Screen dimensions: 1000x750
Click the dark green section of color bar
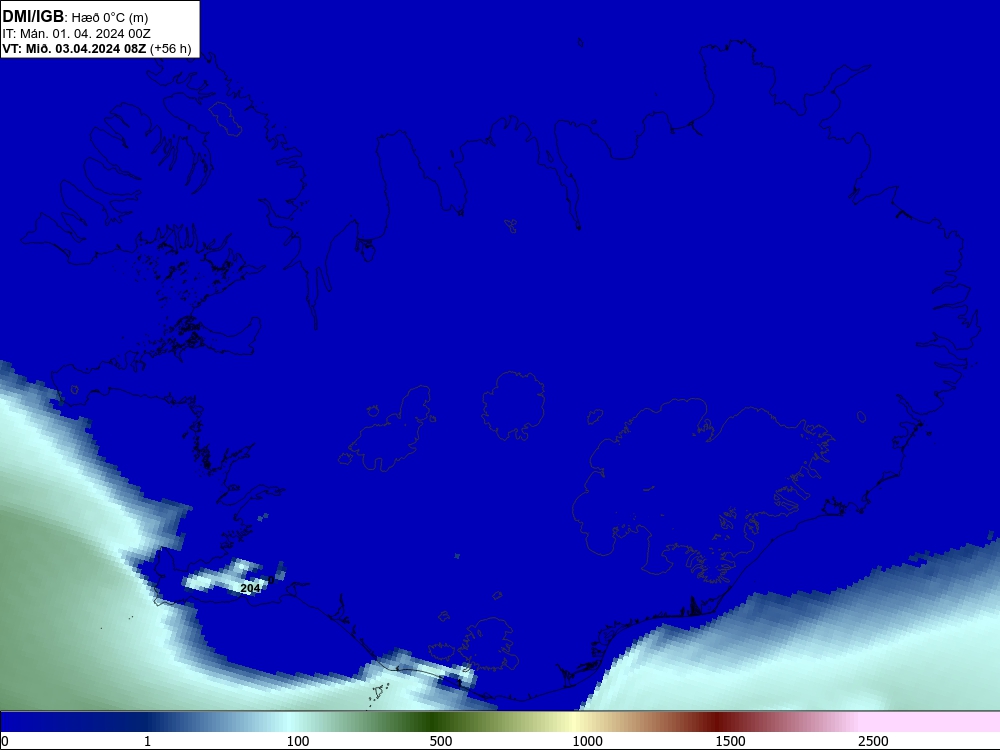(x=434, y=722)
